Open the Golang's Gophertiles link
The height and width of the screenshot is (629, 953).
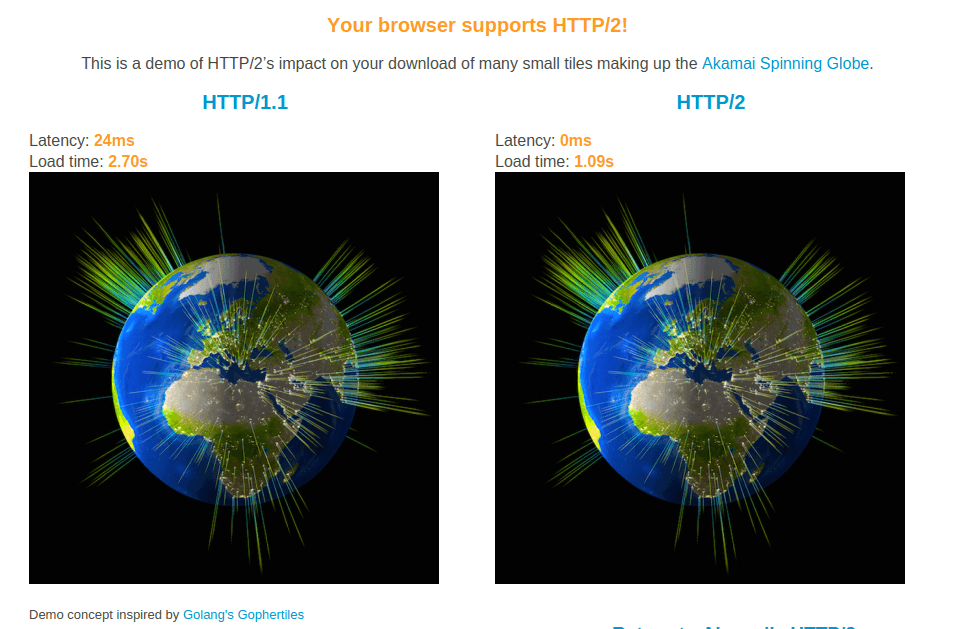[243, 615]
